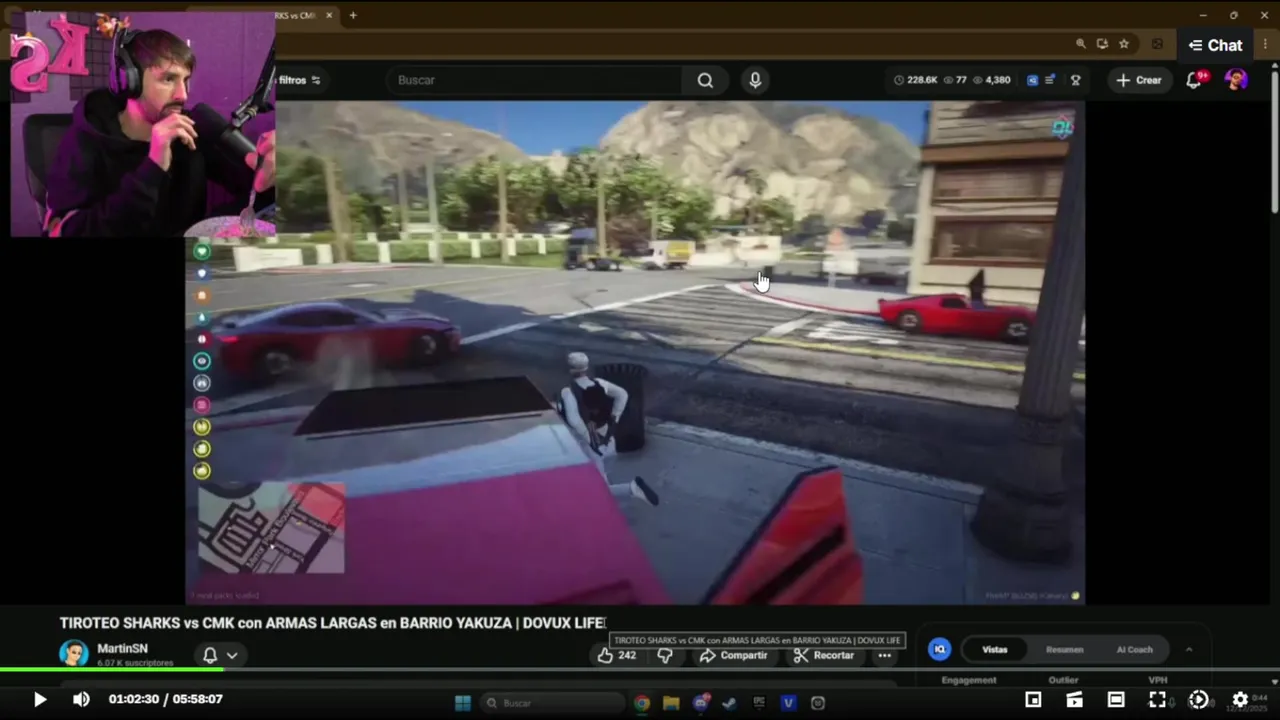Click the Crear create button
Screen dimensions: 1280x720
tap(1139, 80)
